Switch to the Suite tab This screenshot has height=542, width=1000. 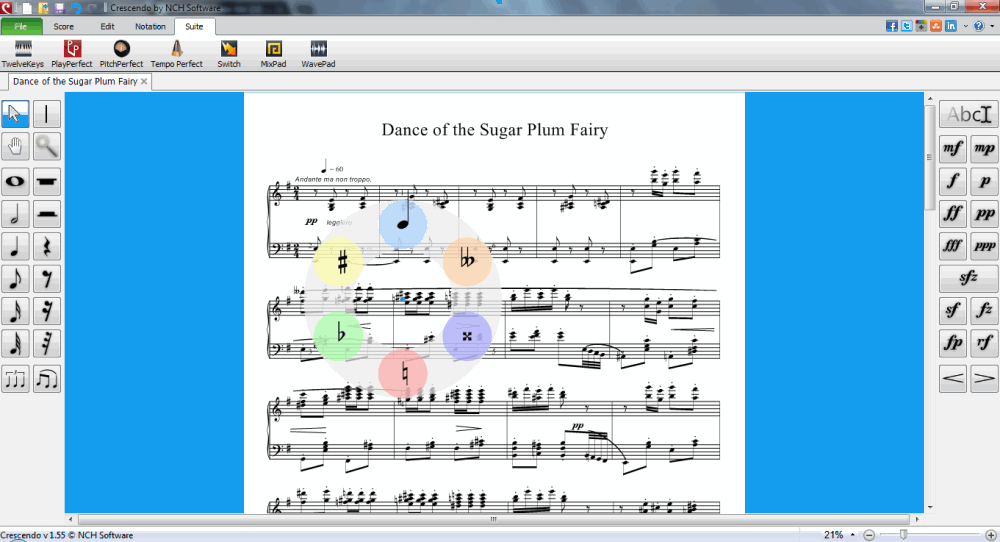coord(195,27)
